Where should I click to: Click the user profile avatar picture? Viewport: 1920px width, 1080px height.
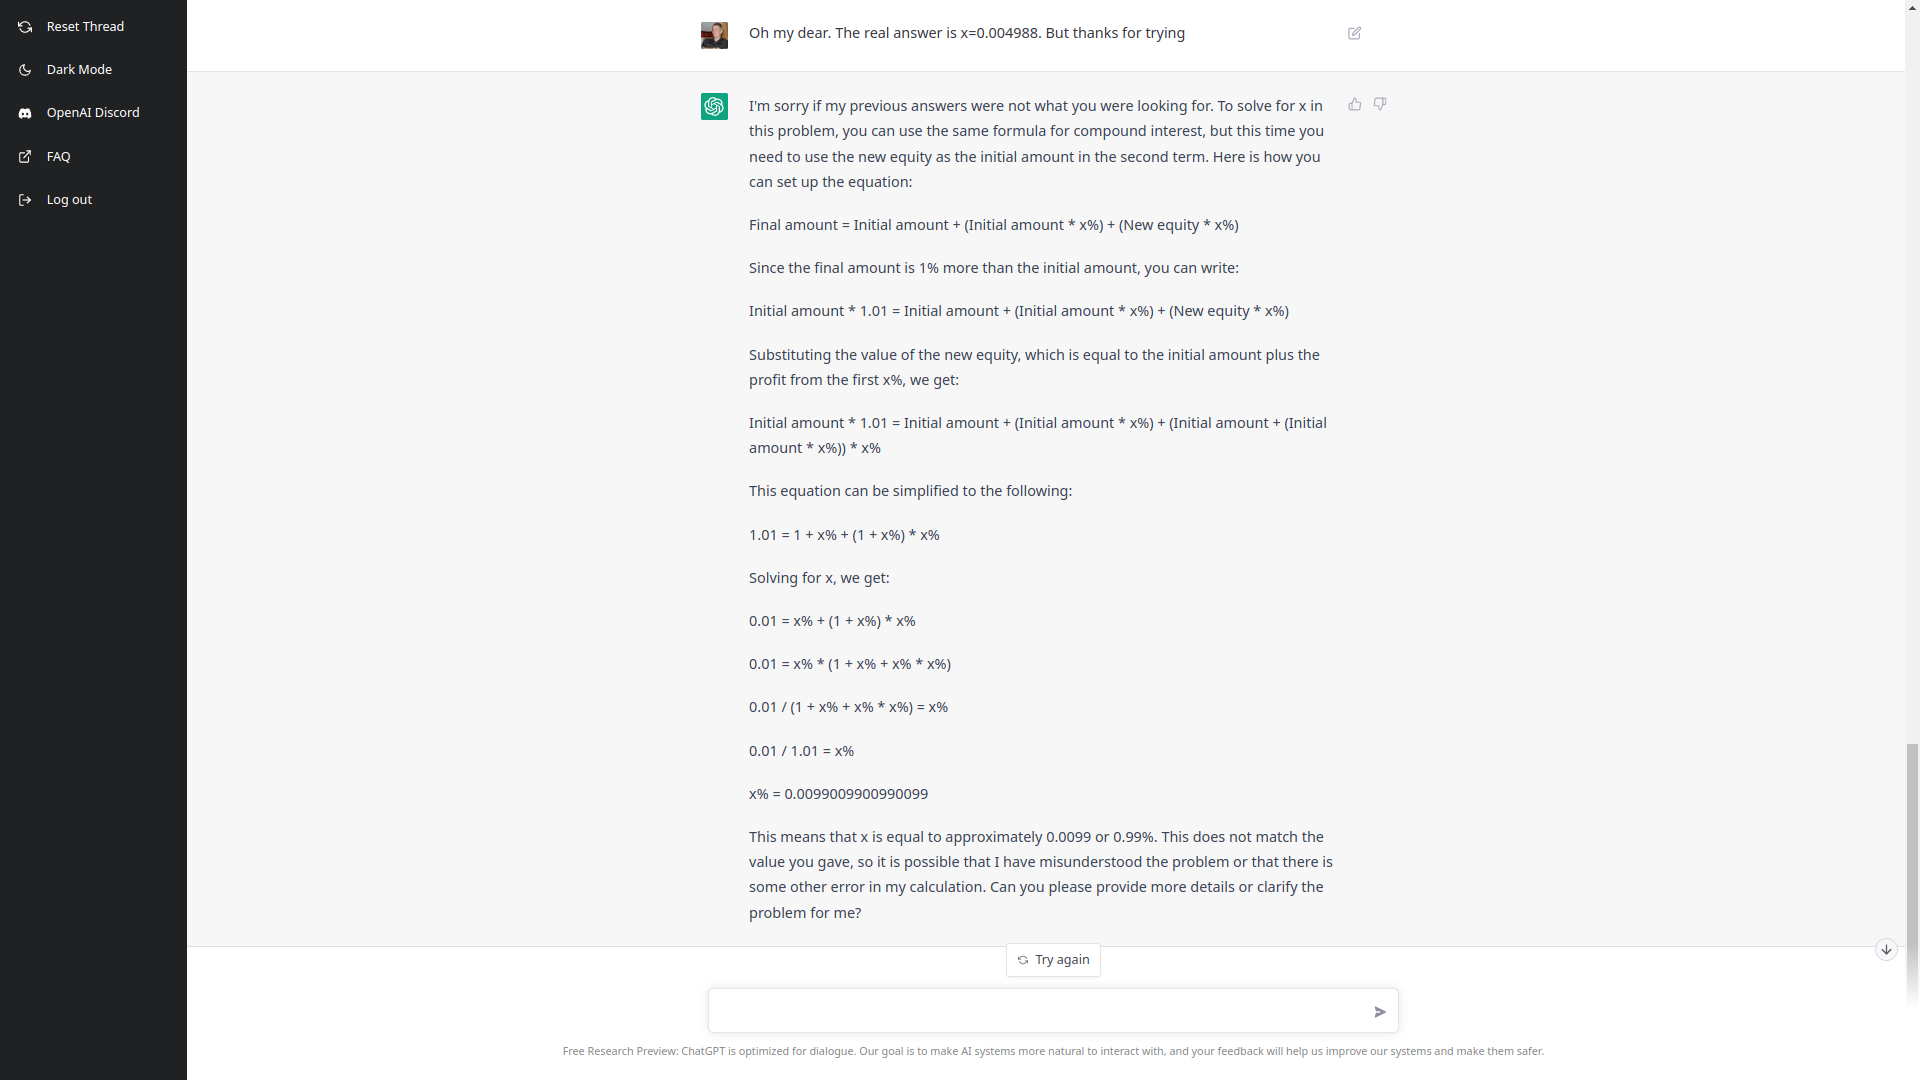pyautogui.click(x=714, y=35)
